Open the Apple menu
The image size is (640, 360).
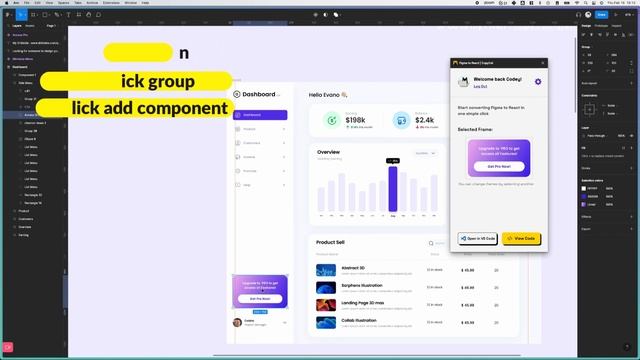tap(6, 2)
